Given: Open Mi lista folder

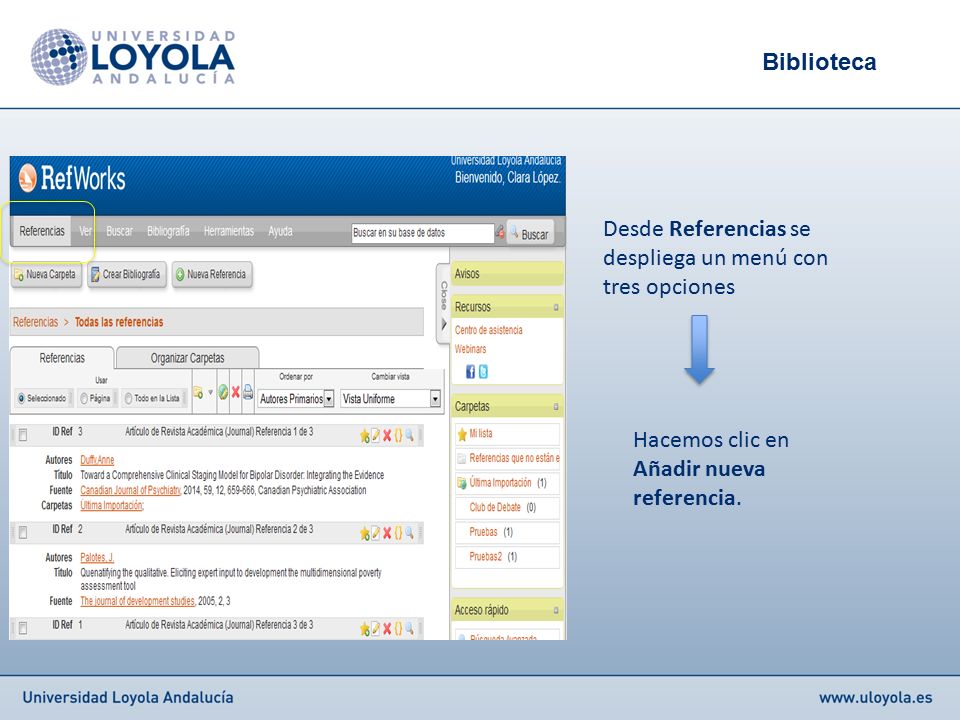Looking at the screenshot, I should point(507,434).
